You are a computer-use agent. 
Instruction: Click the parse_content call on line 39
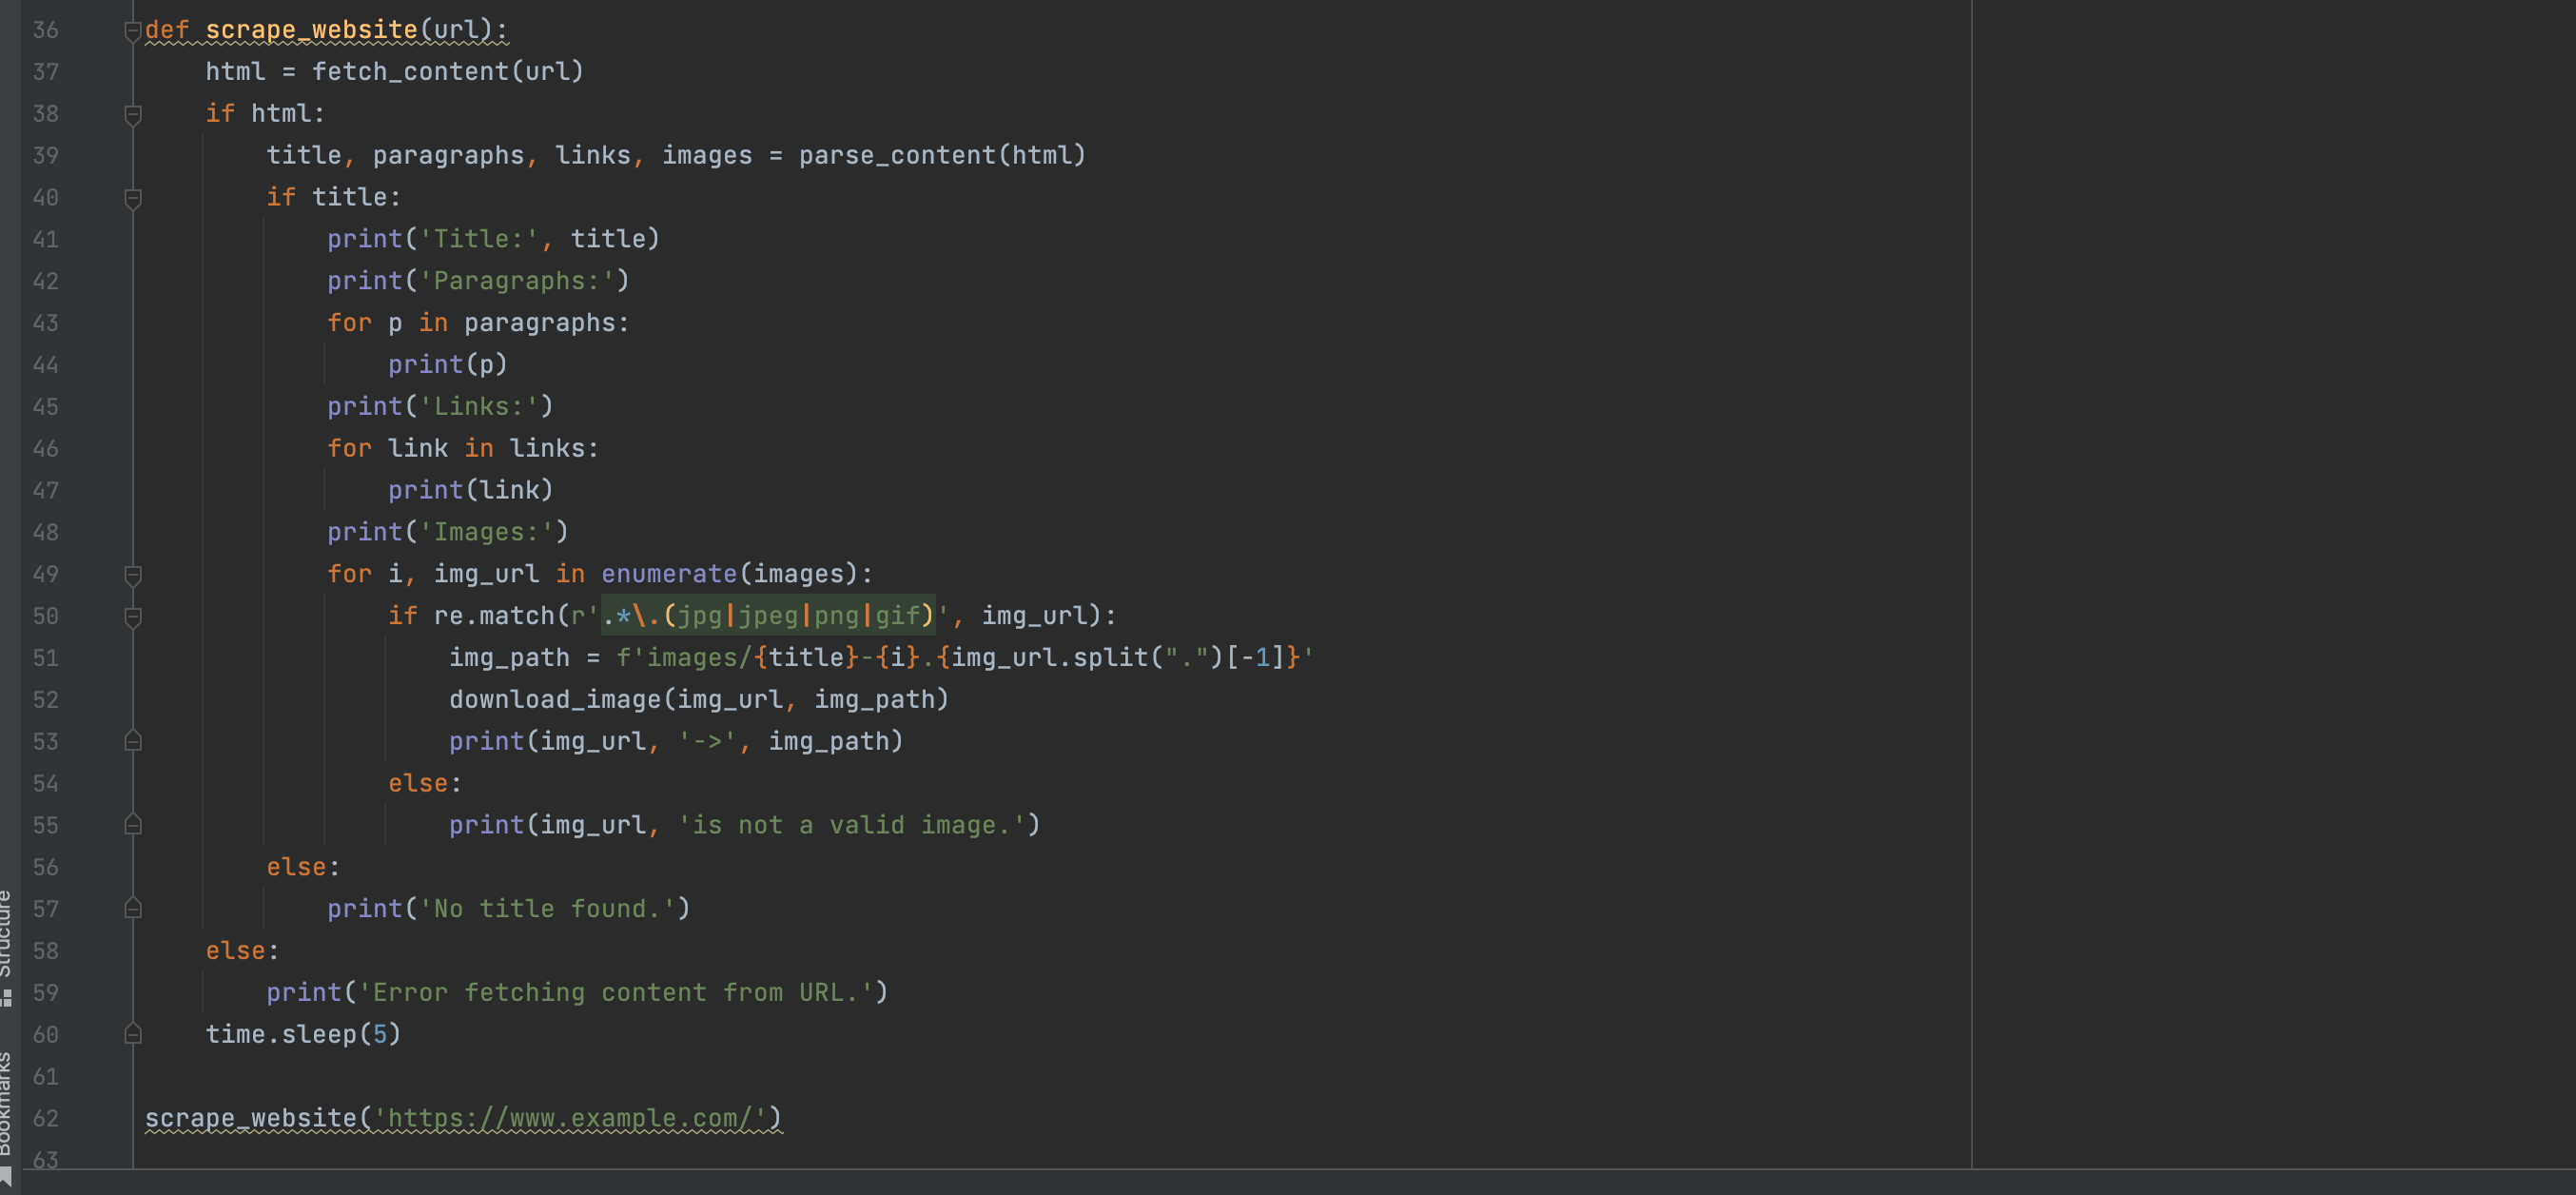point(942,155)
